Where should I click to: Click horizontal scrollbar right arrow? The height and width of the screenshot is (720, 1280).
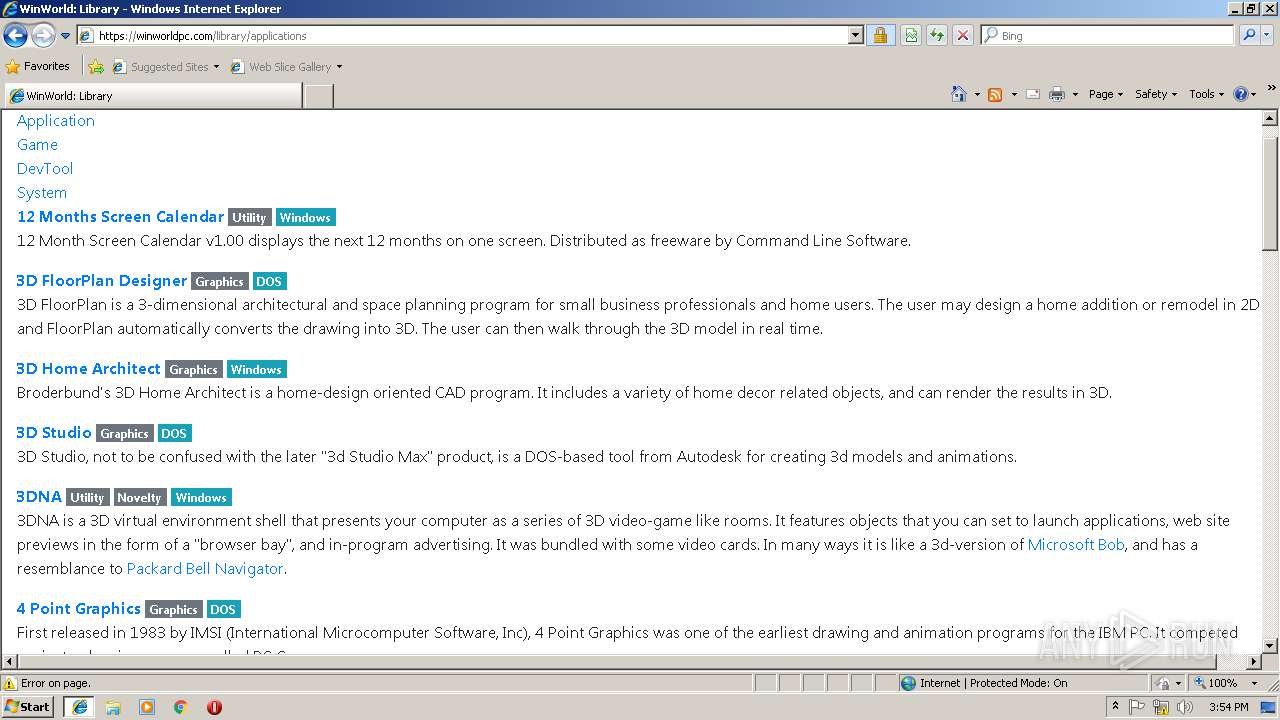(1253, 661)
